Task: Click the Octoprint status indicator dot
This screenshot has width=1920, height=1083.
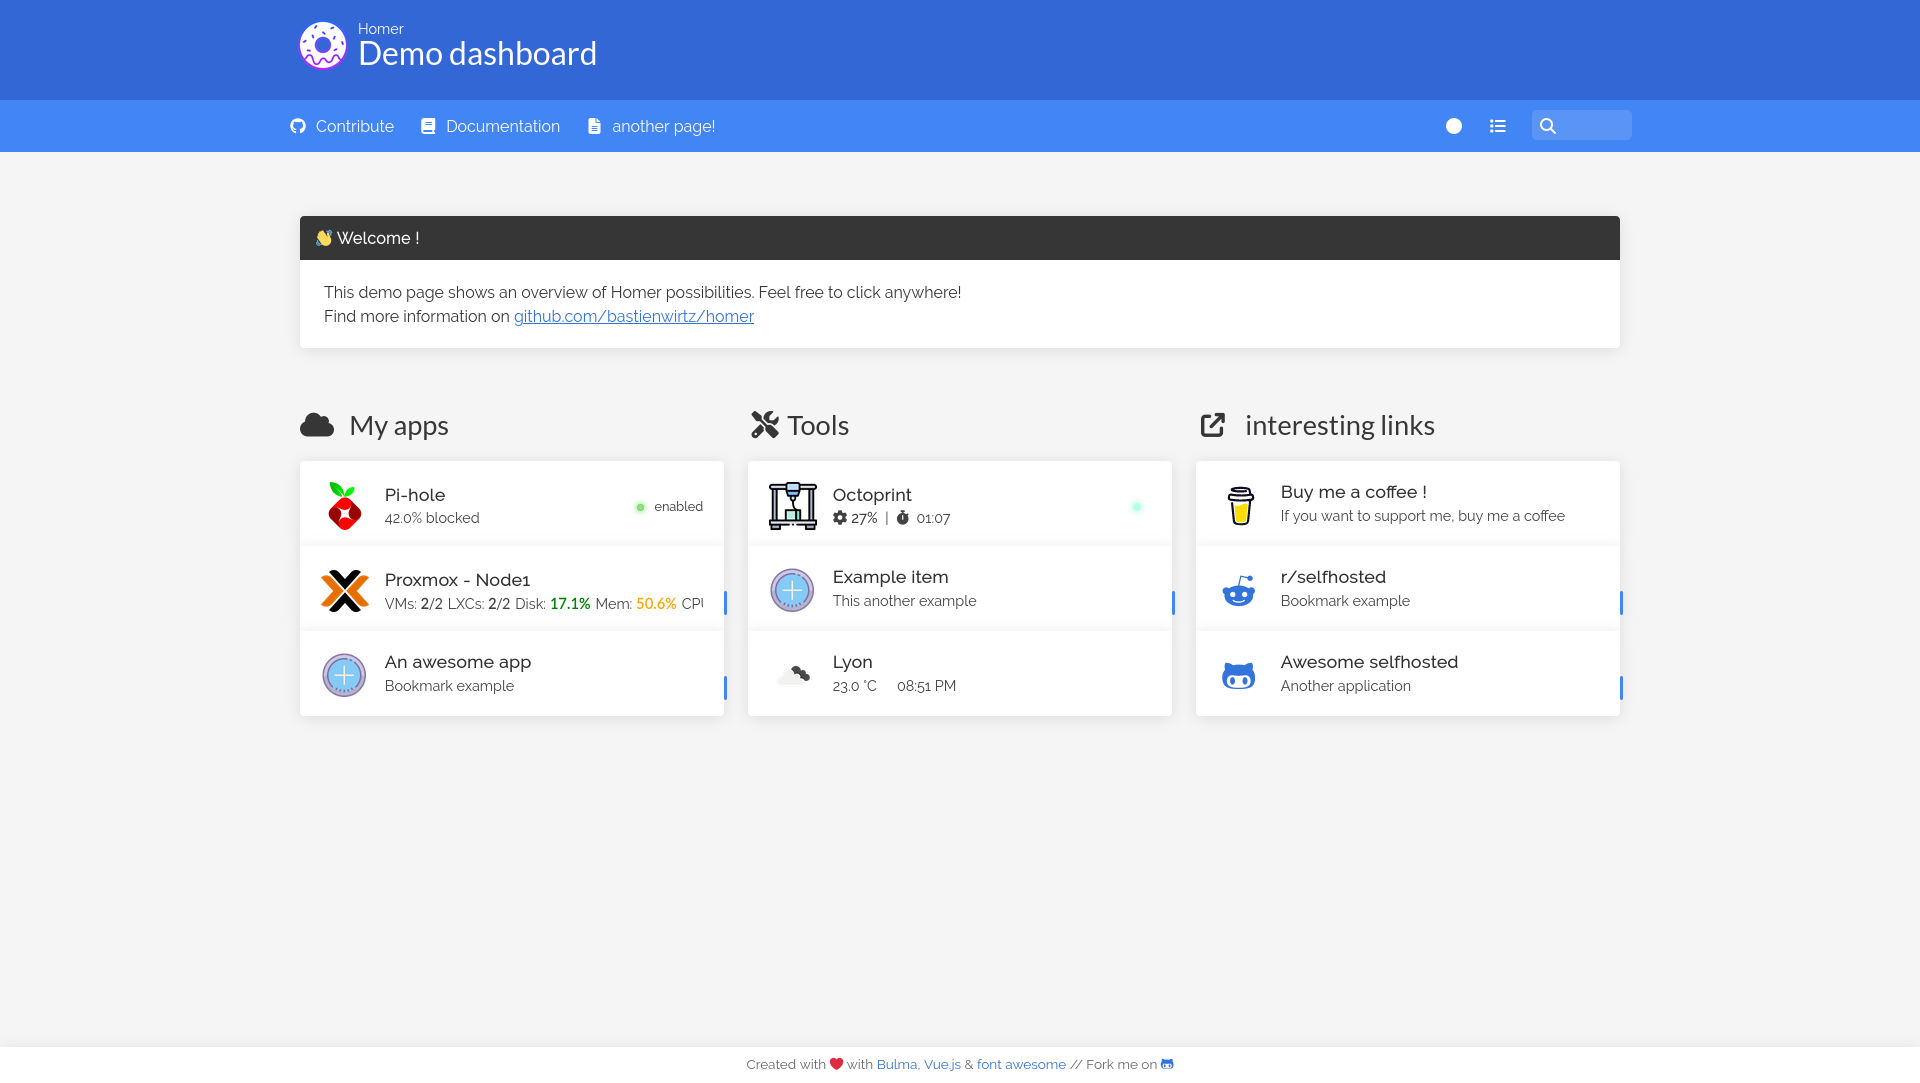Action: click(x=1137, y=507)
